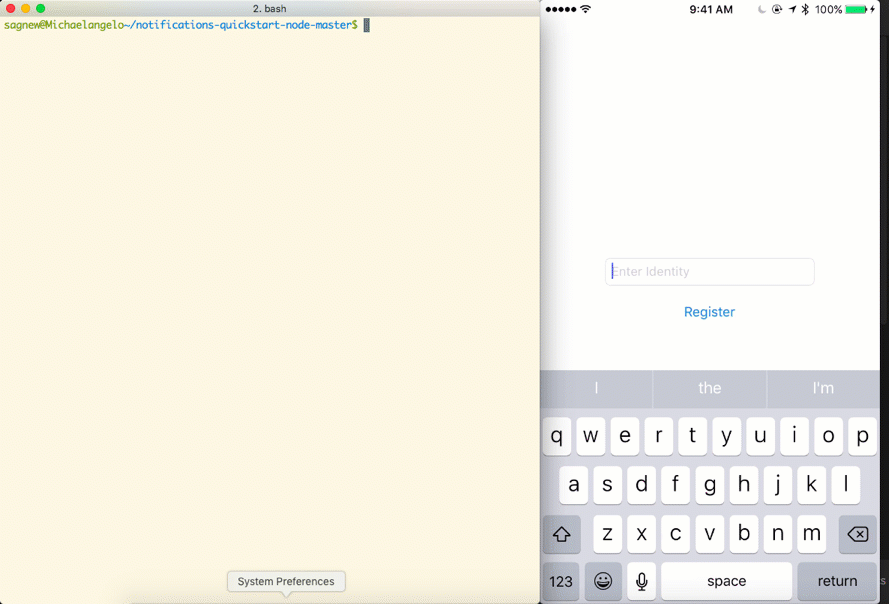
Task: Tap the Register link
Action: coord(709,311)
